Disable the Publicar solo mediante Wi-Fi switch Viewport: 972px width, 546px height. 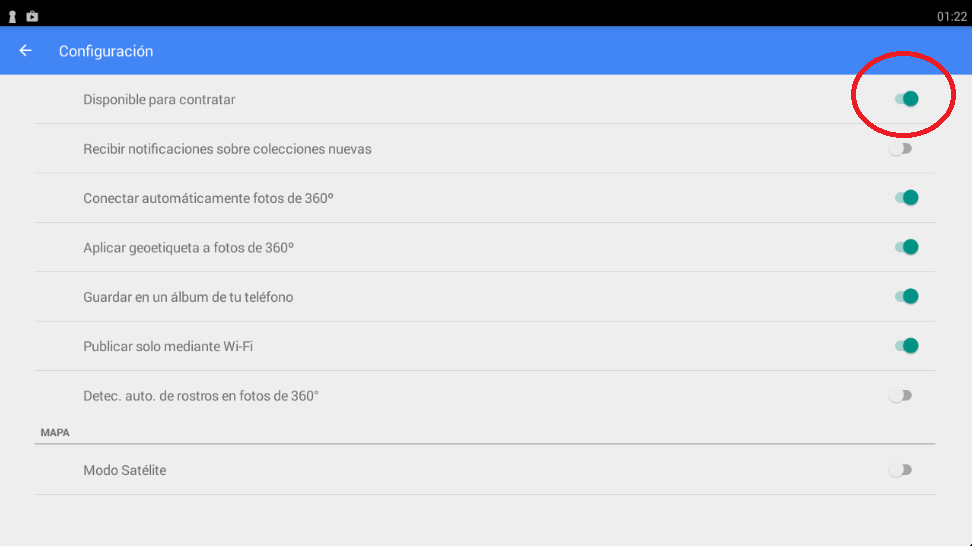[906, 346]
